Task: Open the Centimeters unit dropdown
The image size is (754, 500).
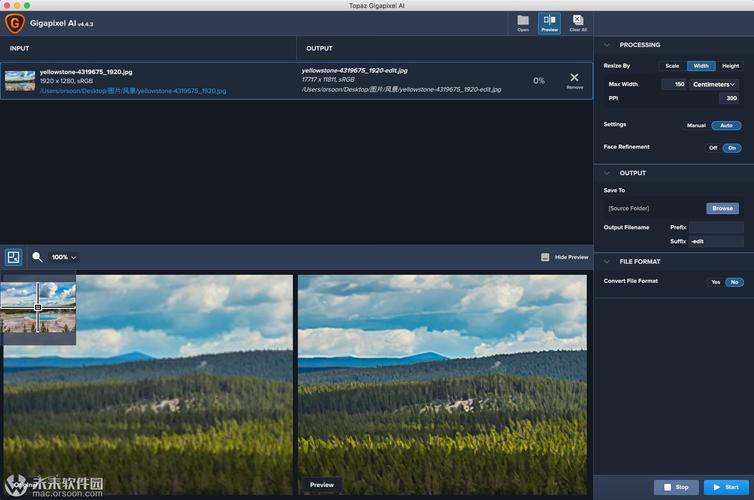Action: [x=714, y=84]
